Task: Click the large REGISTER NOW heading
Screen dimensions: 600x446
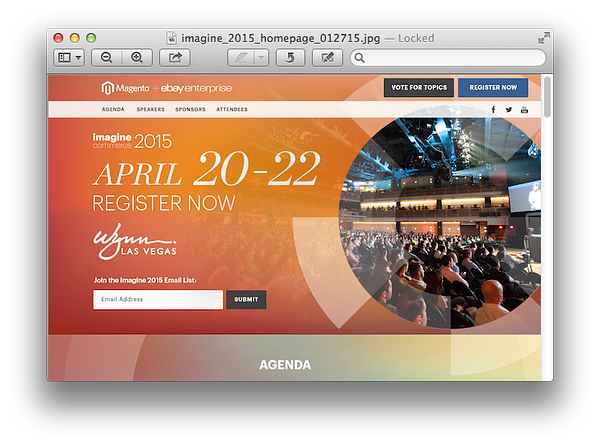Action: pos(164,203)
